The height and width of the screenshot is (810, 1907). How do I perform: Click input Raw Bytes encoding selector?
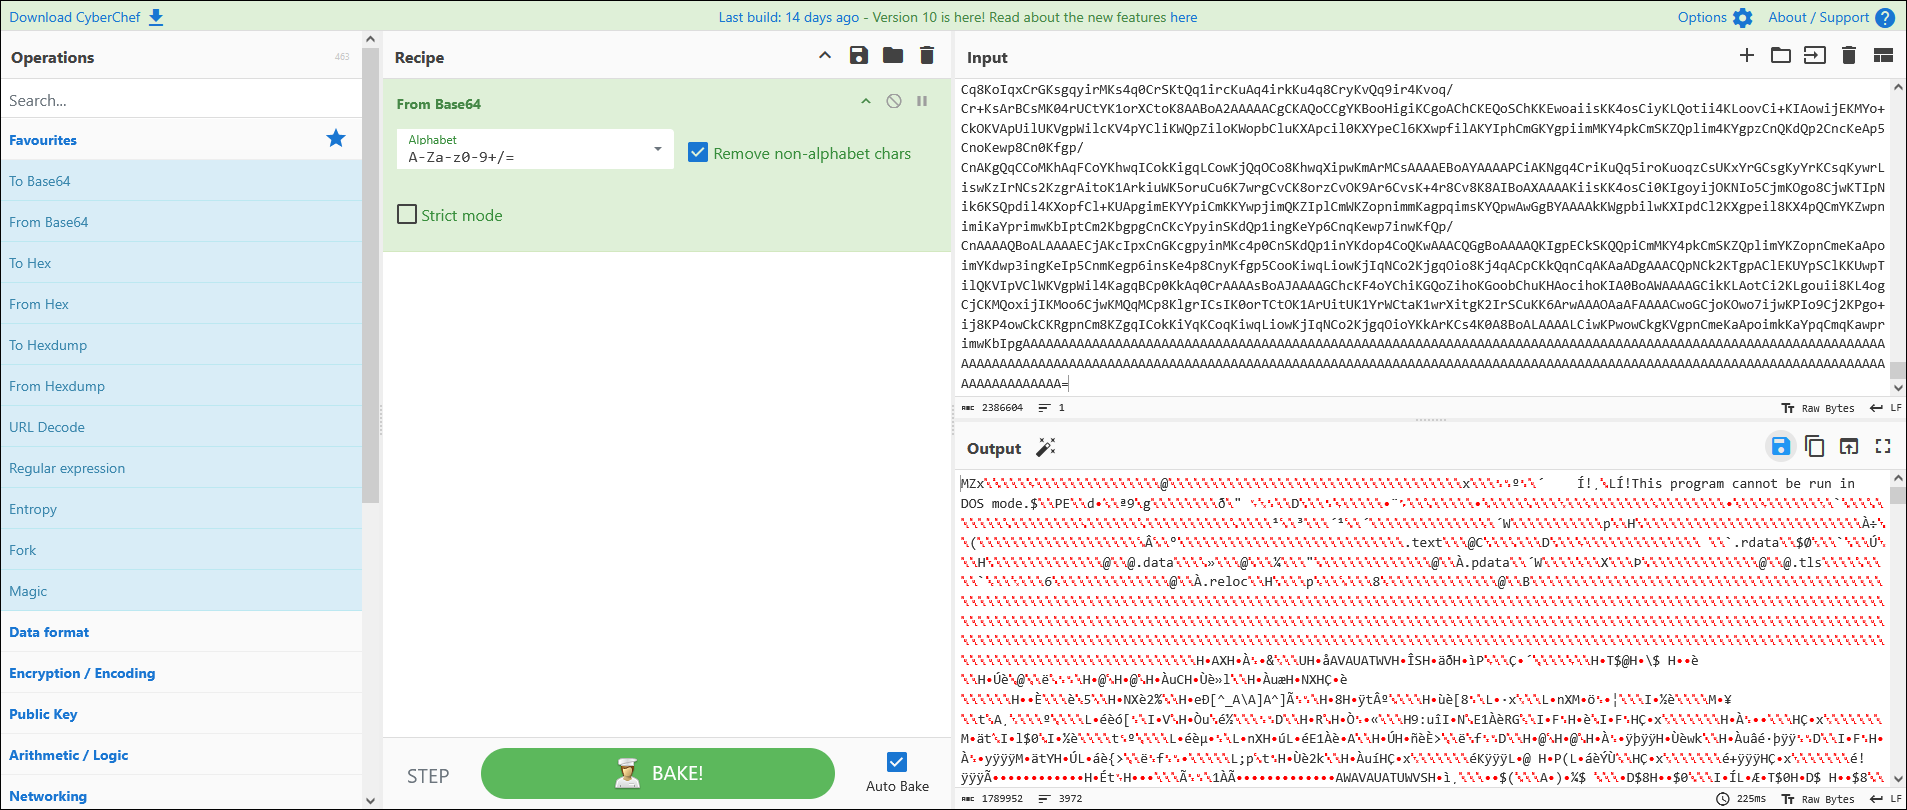click(1818, 408)
